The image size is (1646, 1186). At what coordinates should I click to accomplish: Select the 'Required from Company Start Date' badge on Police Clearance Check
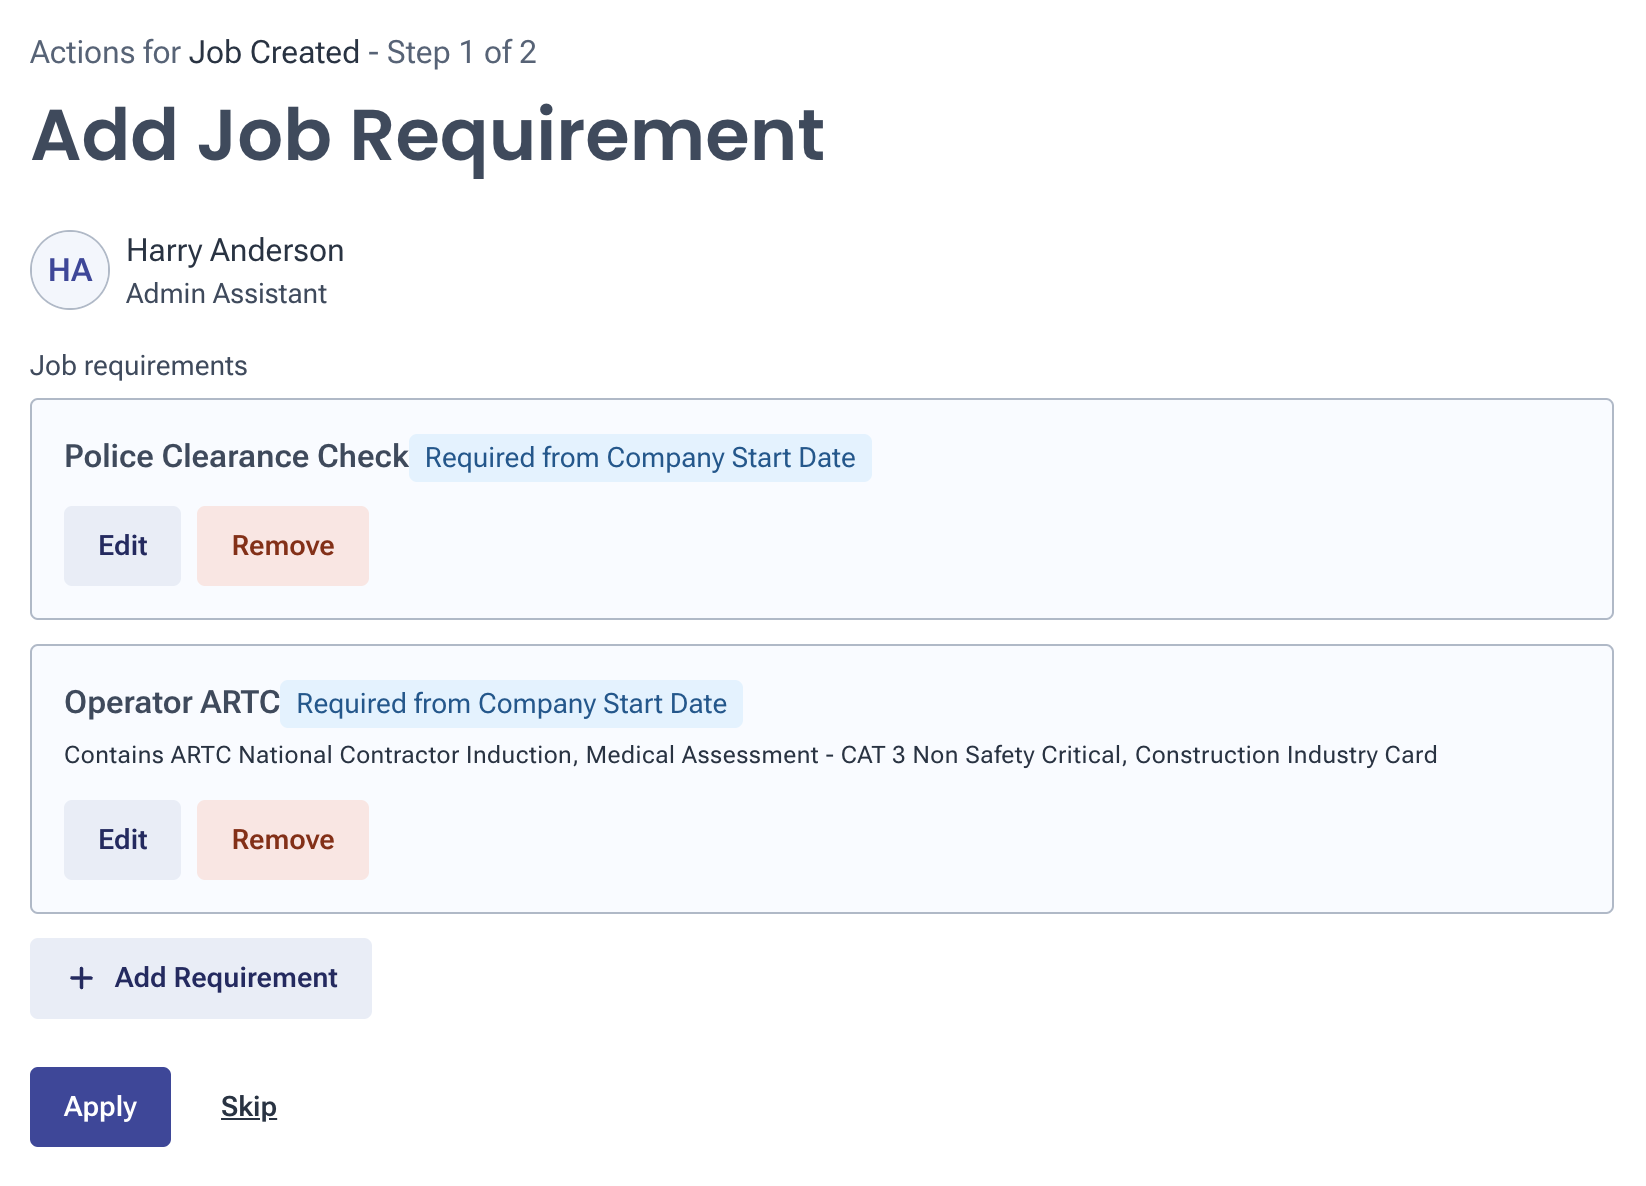click(640, 457)
